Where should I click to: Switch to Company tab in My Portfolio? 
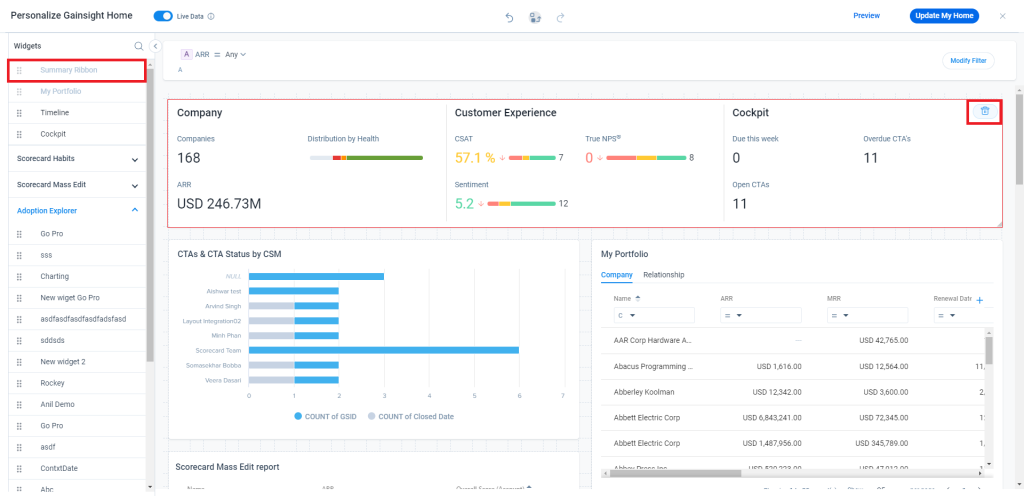(616, 275)
